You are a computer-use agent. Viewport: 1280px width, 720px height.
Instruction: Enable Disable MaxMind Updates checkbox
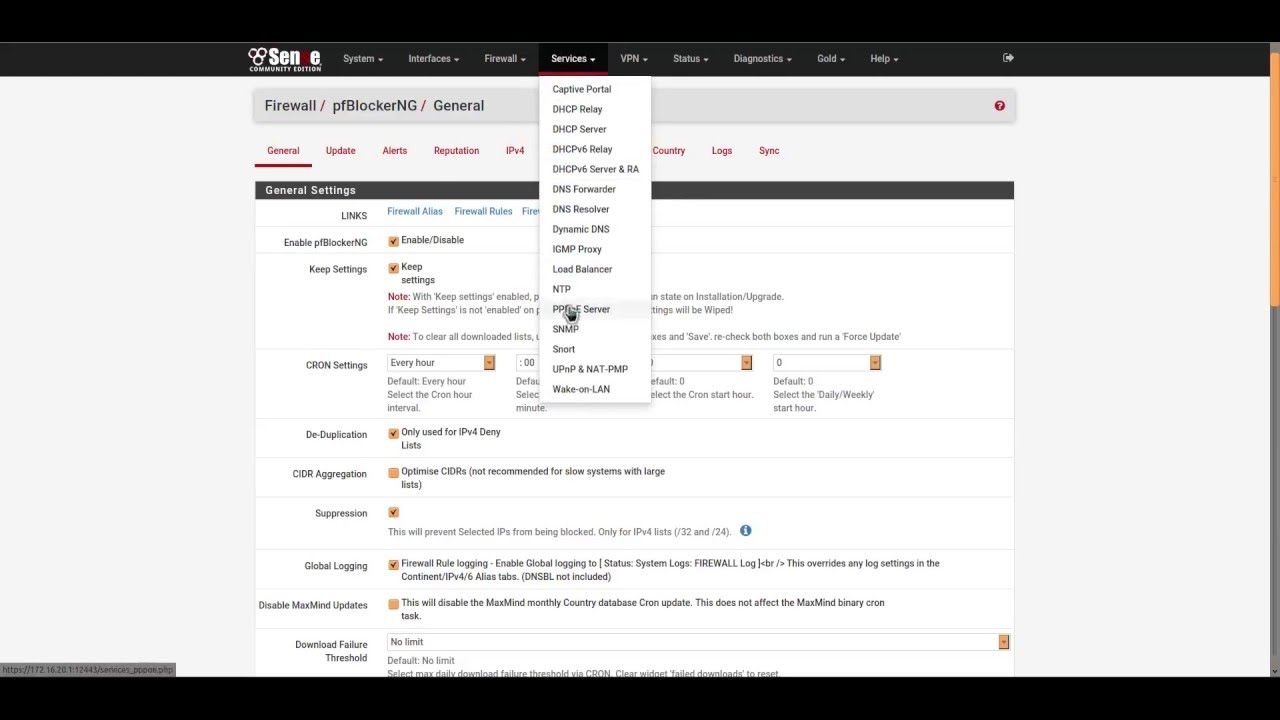(x=393, y=604)
